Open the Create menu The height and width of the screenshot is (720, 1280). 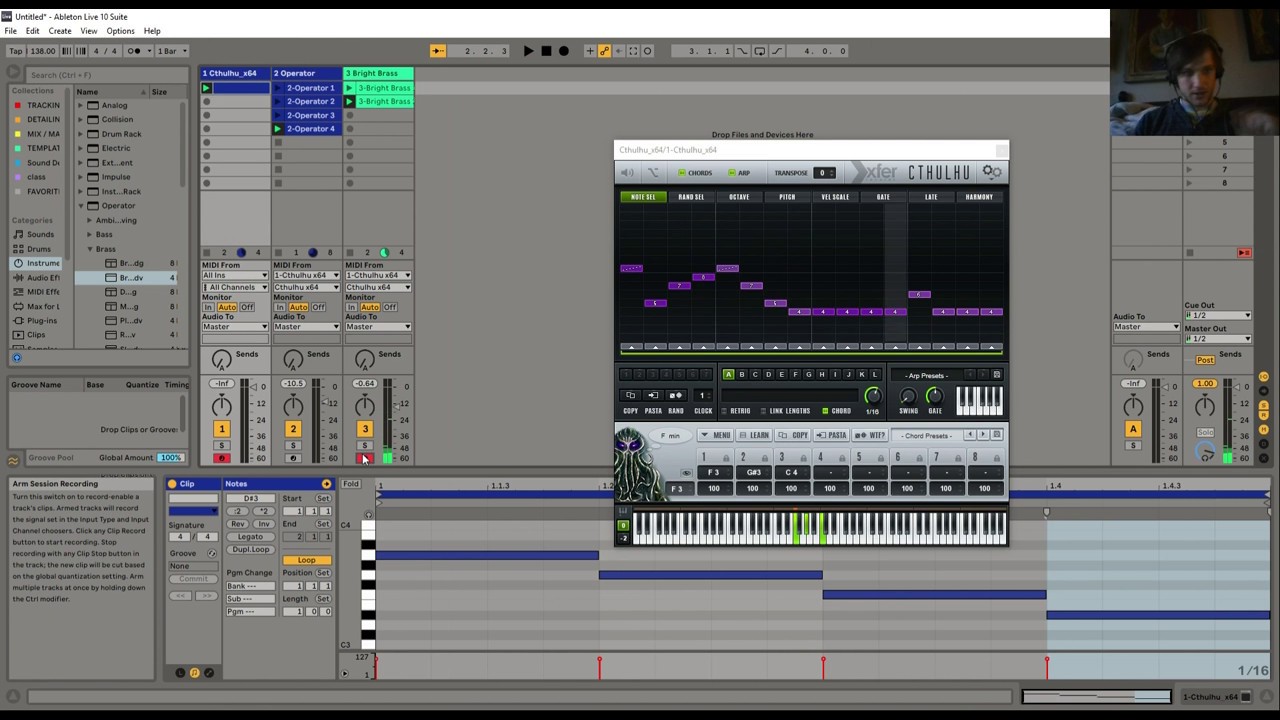(x=60, y=31)
